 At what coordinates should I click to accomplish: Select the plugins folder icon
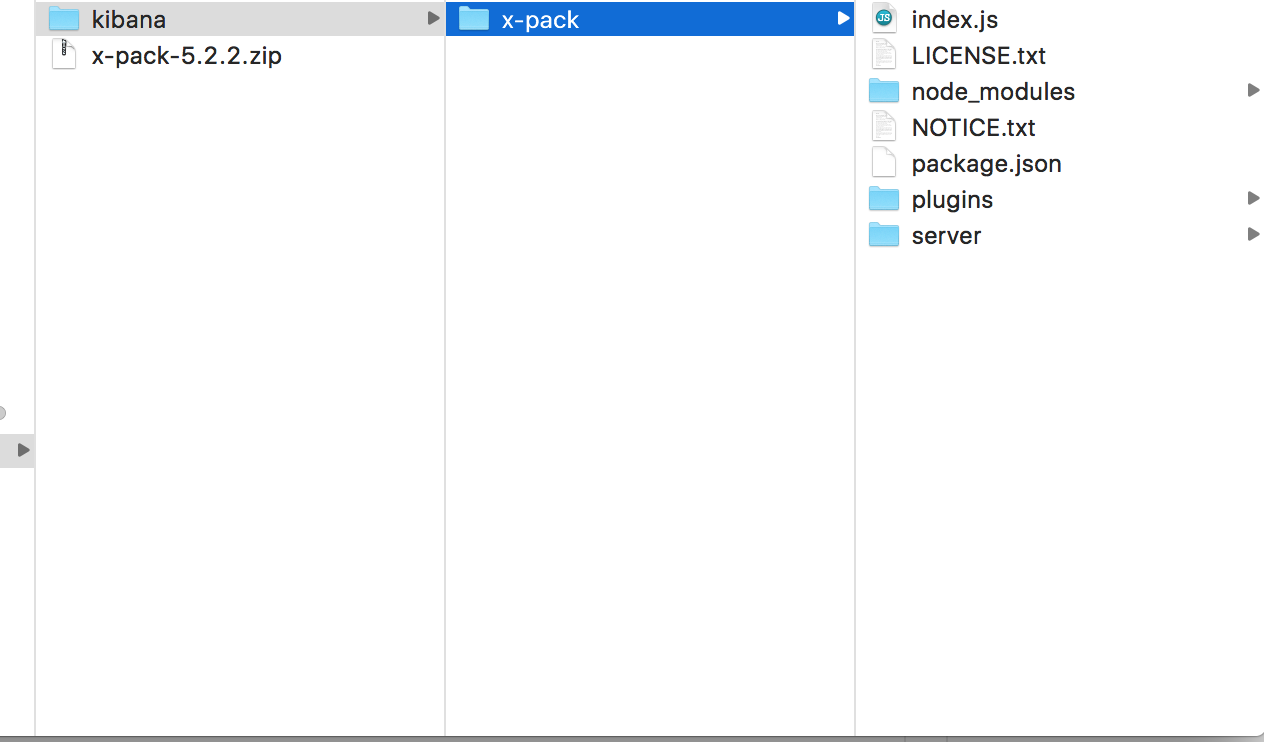(x=884, y=199)
